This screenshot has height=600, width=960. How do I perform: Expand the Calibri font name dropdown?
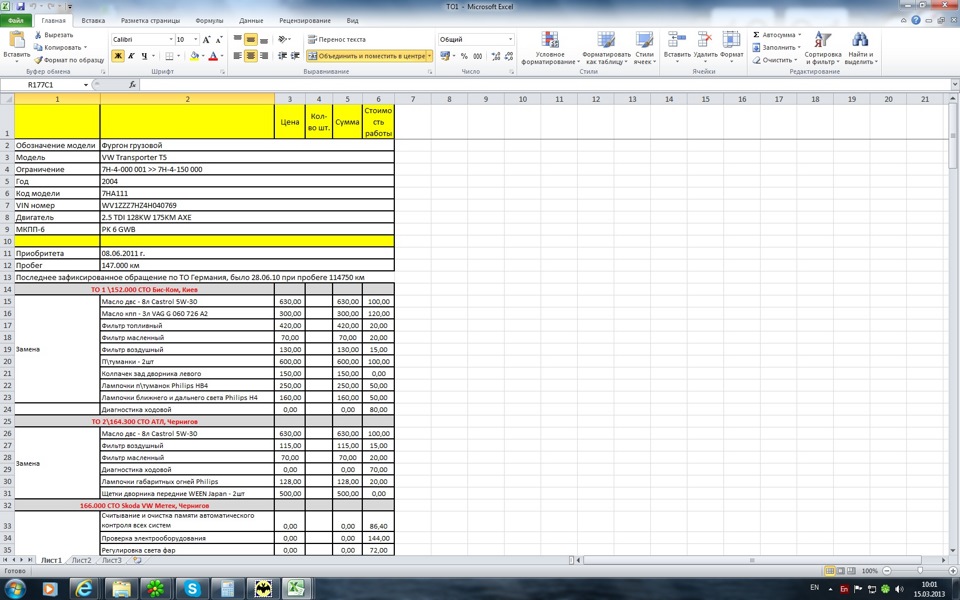click(171, 39)
